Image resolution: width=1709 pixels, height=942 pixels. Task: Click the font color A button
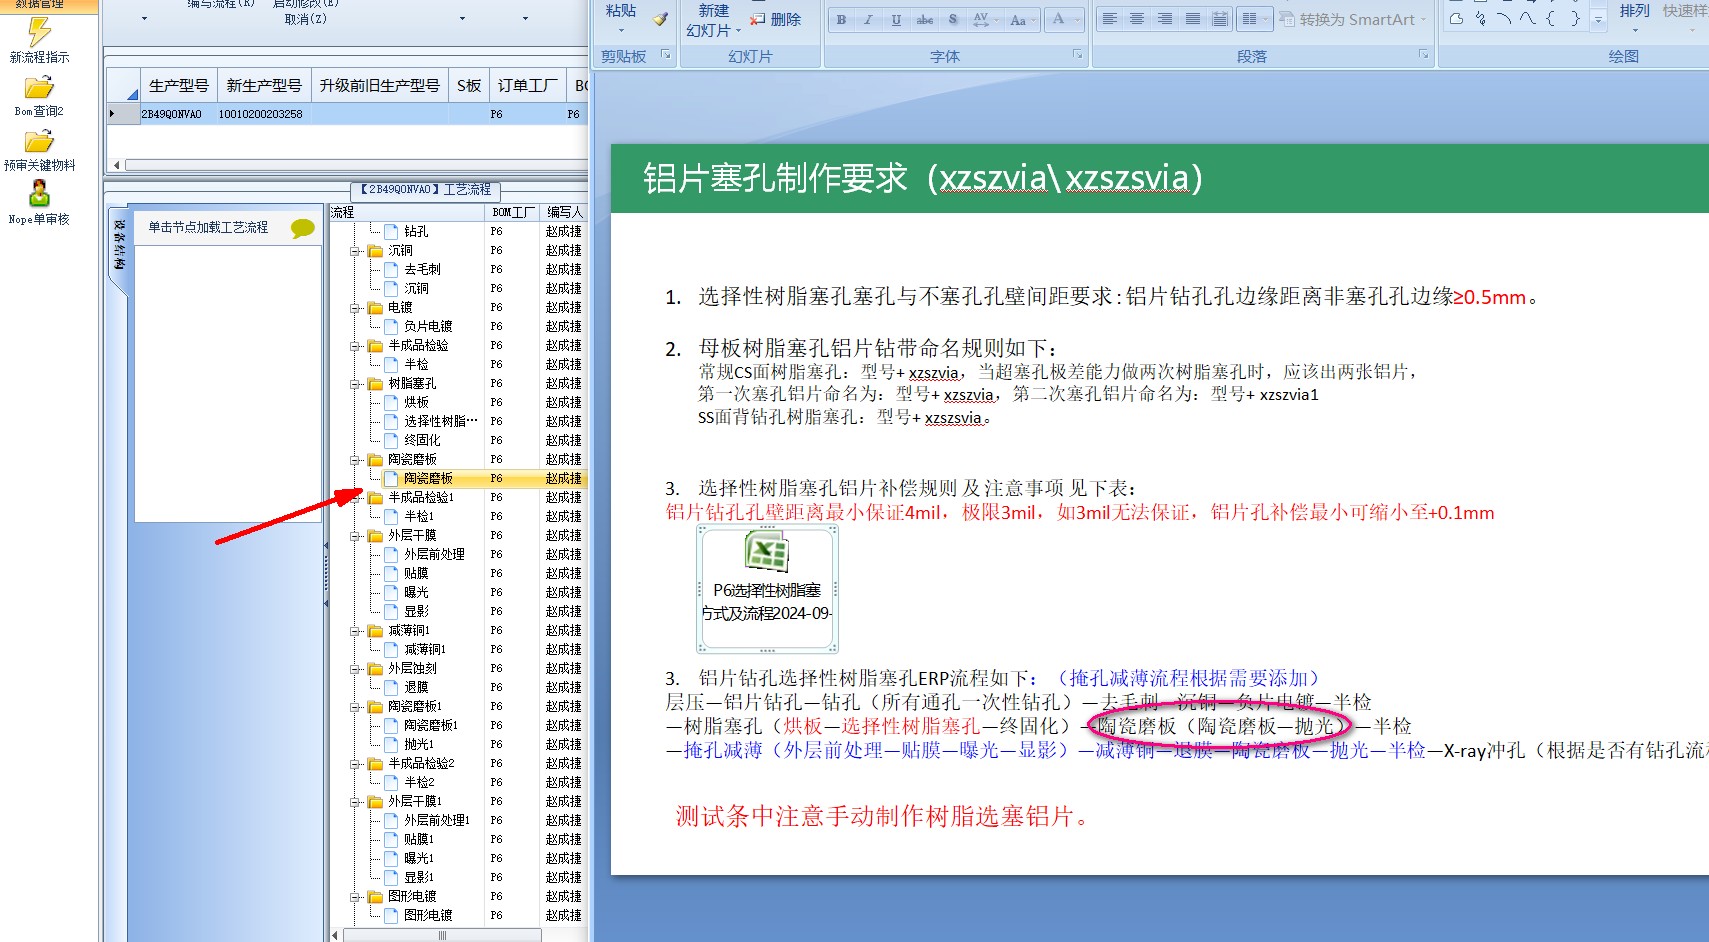click(x=1059, y=19)
